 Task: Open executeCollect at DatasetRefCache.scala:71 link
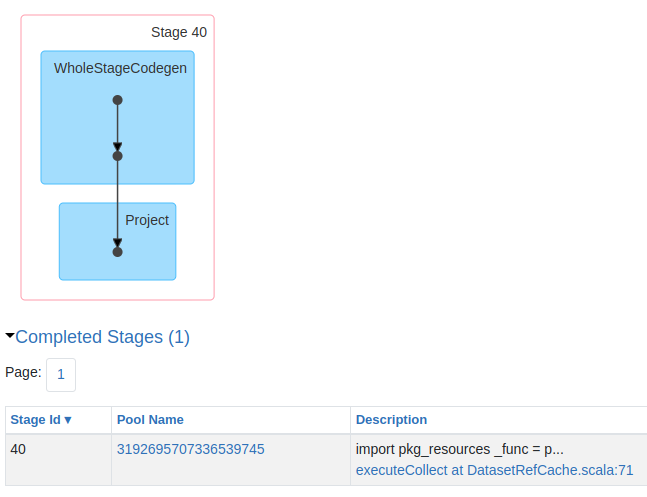[494, 470]
